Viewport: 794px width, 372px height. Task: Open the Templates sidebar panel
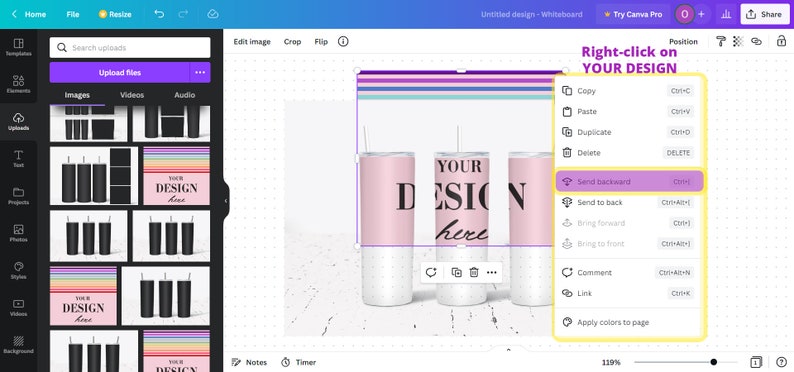tap(18, 47)
